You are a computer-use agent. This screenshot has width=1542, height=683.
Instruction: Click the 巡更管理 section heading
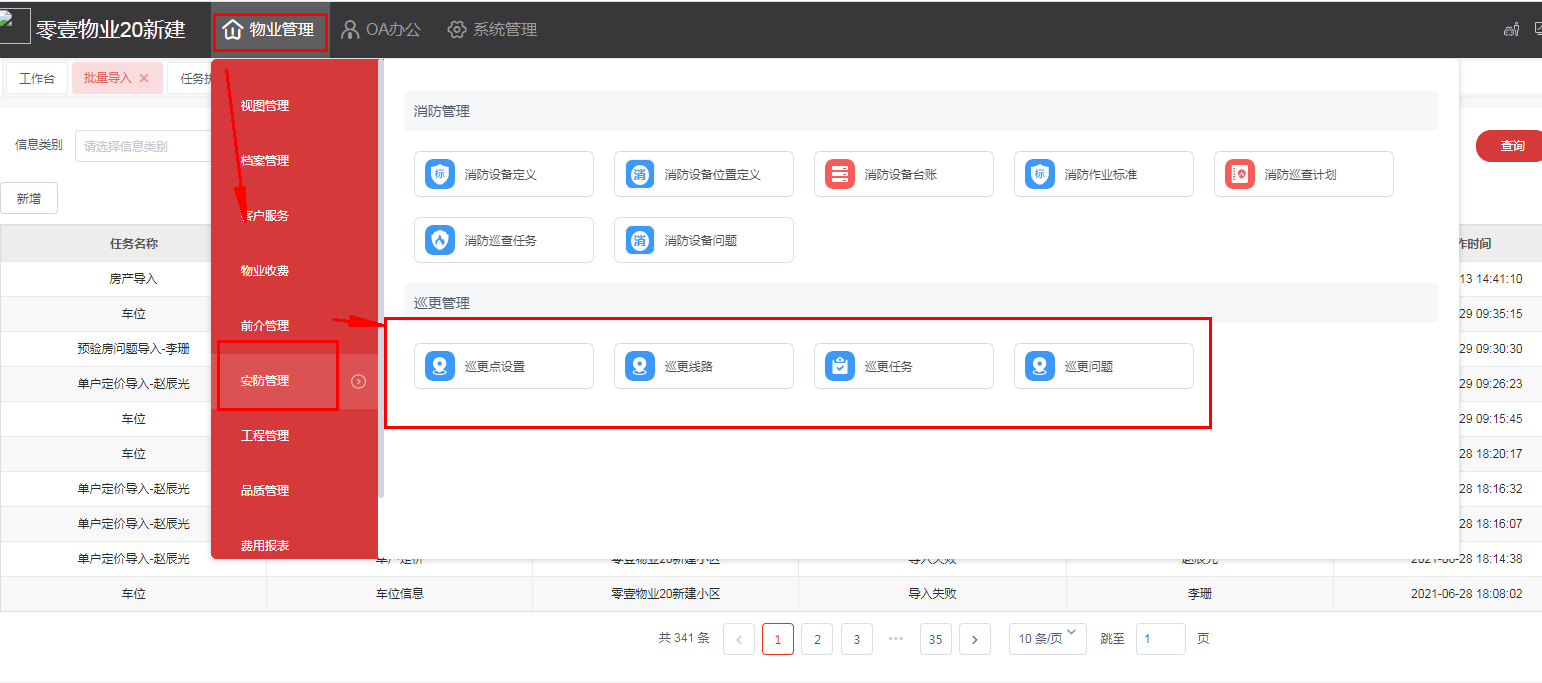click(442, 303)
